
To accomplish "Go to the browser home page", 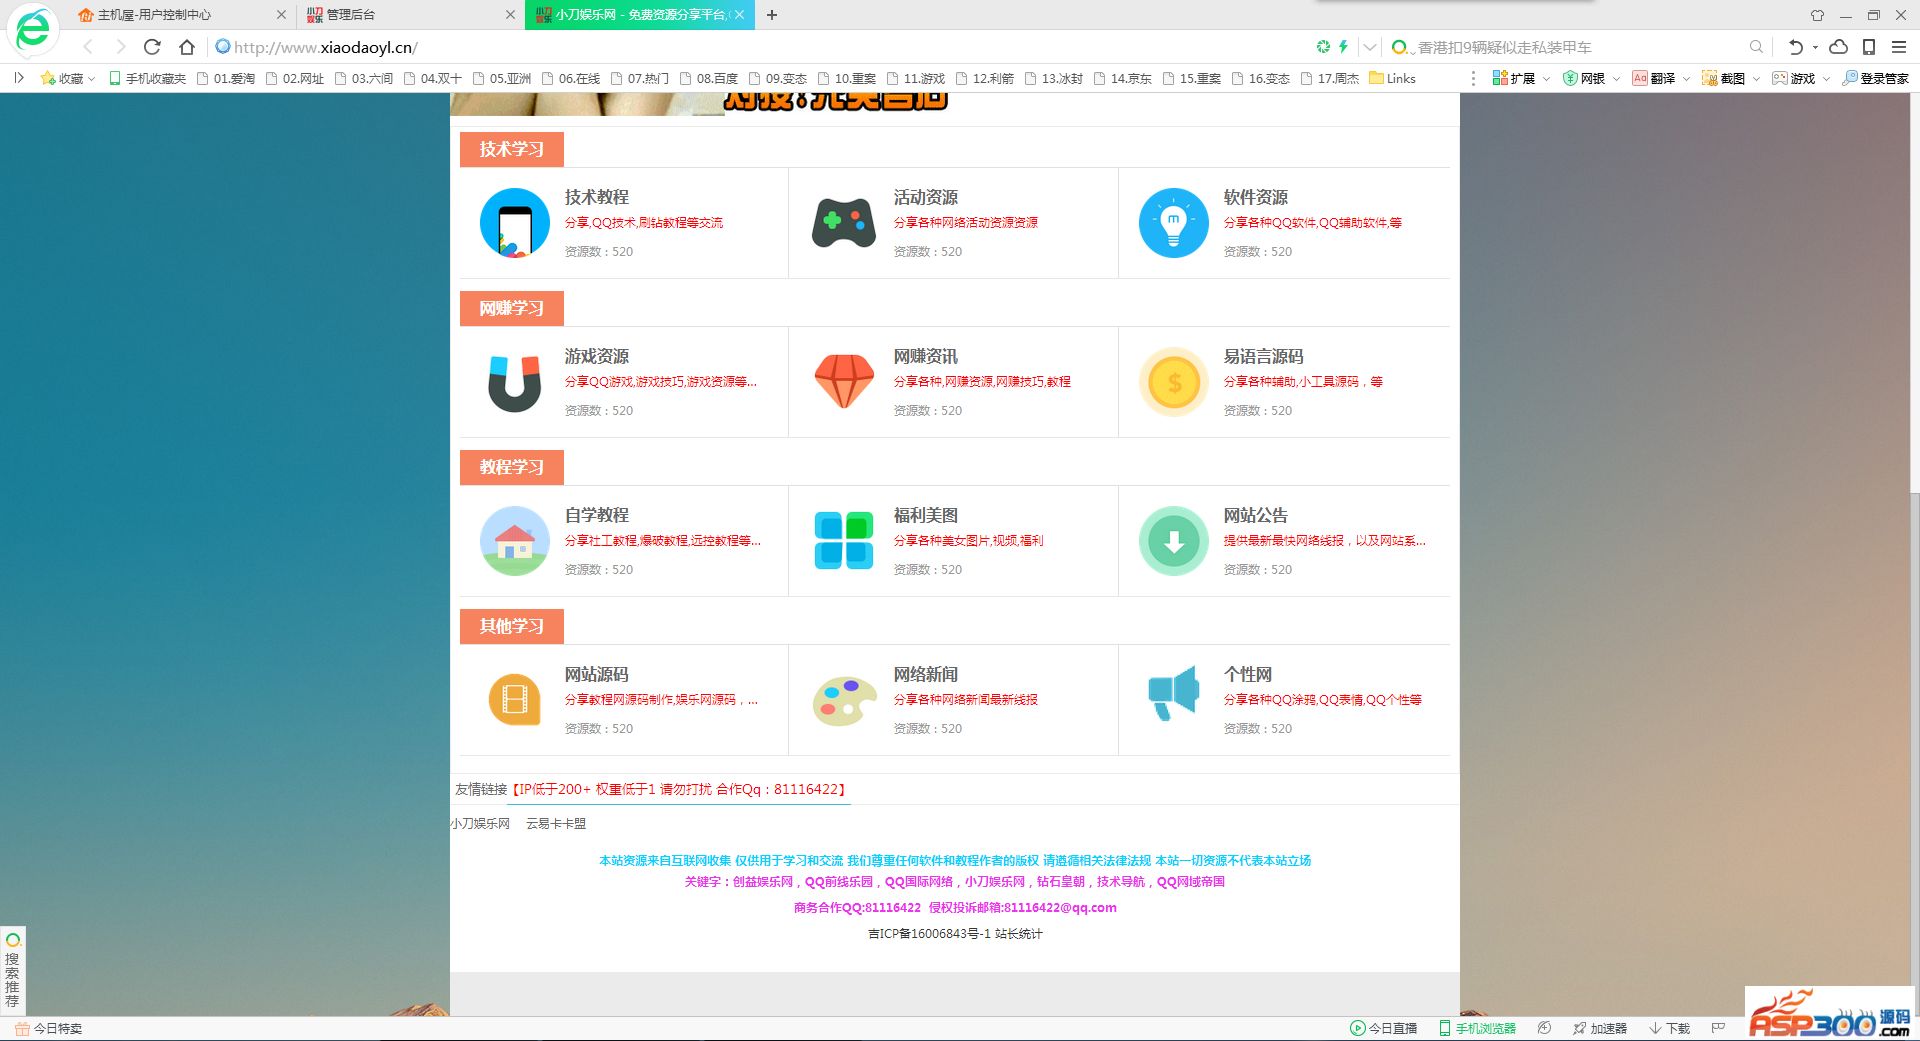I will click(x=187, y=47).
